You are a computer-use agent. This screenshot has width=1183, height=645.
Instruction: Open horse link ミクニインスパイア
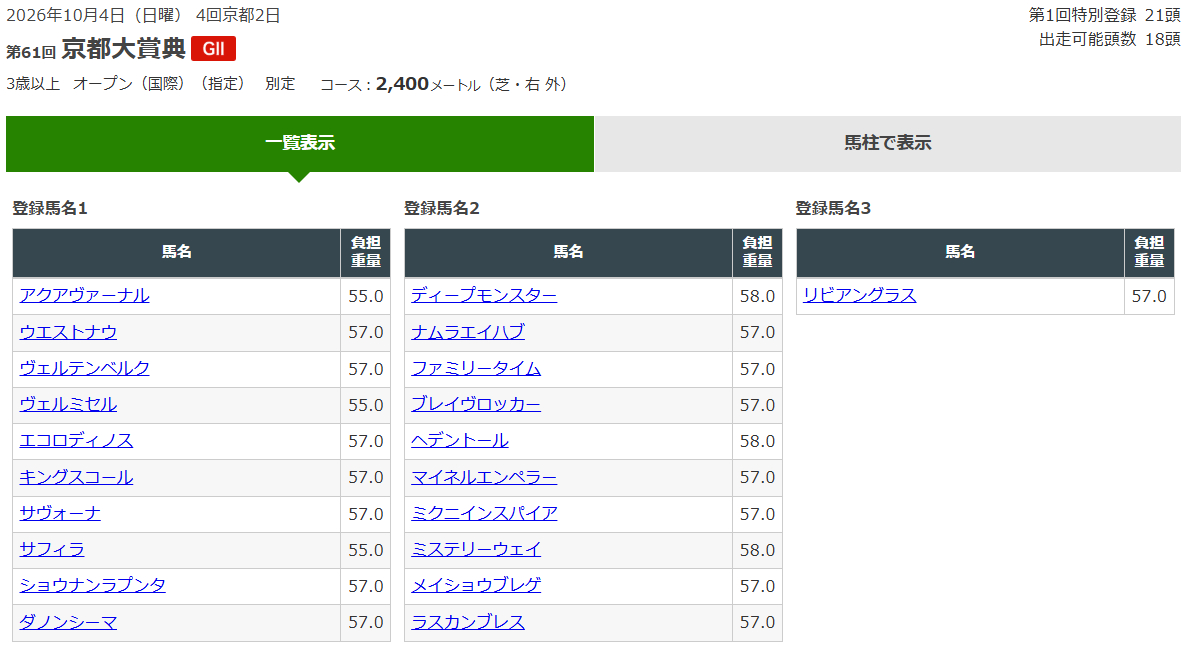[x=484, y=514]
